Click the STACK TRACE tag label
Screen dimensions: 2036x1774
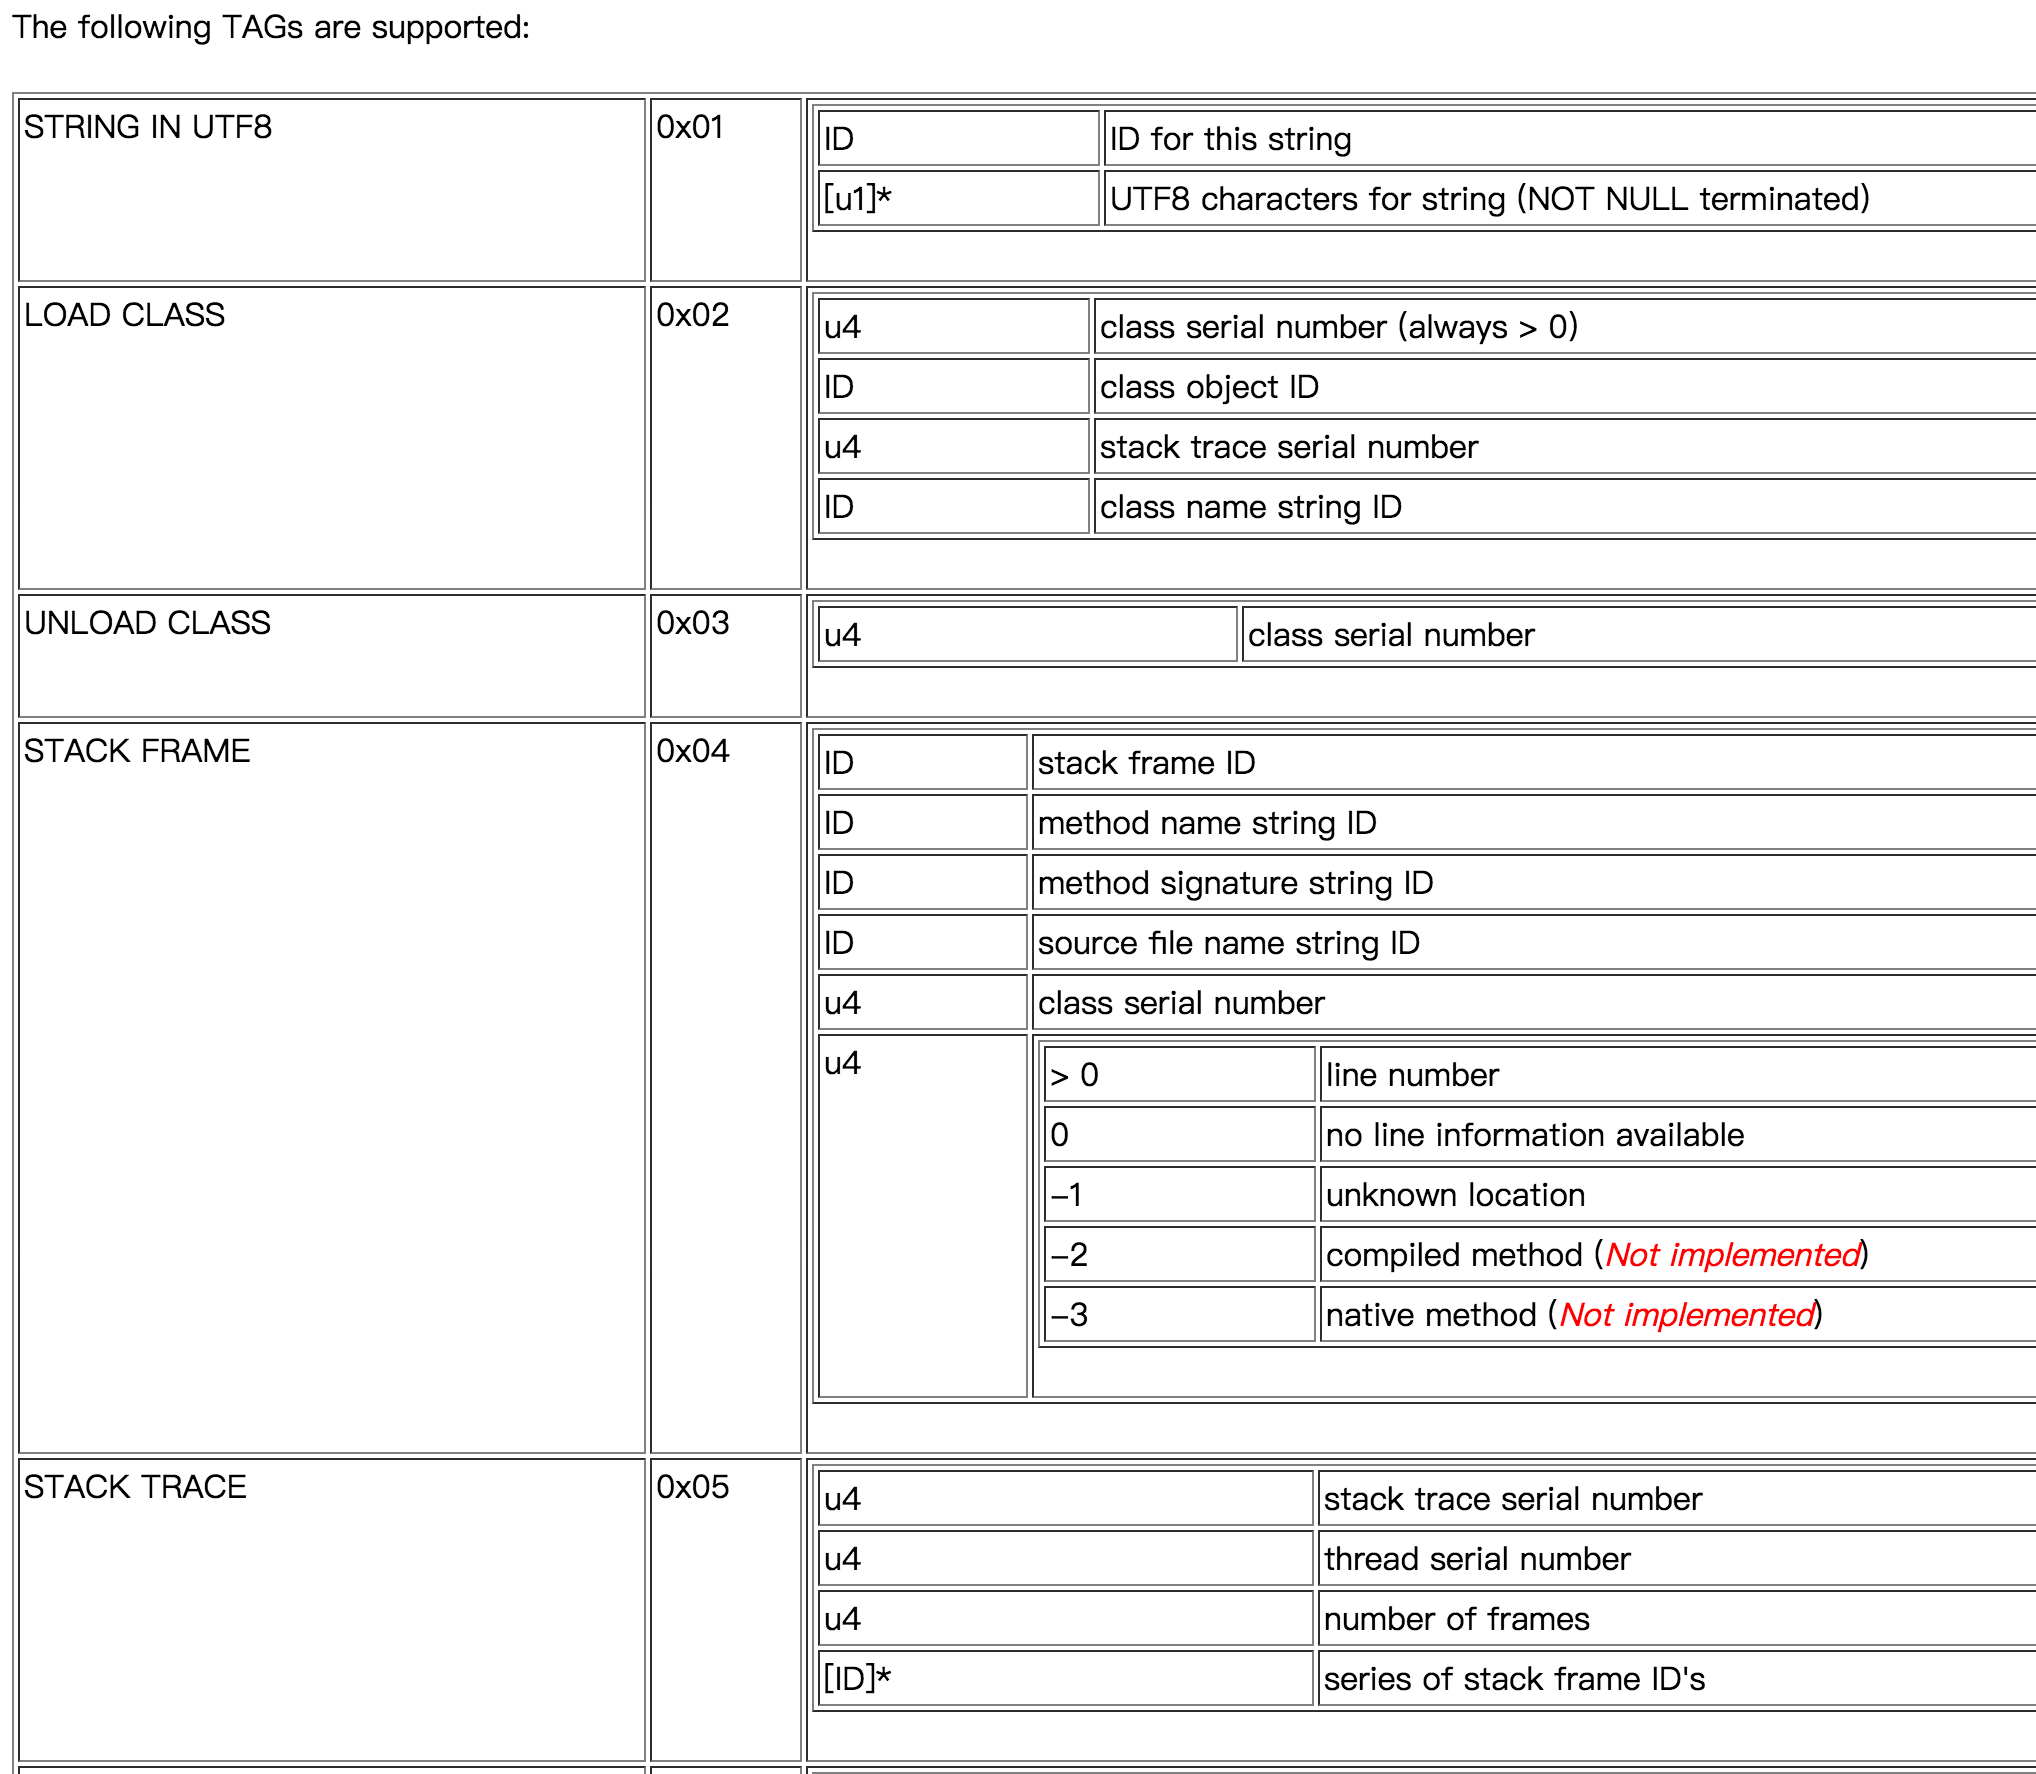(135, 1487)
